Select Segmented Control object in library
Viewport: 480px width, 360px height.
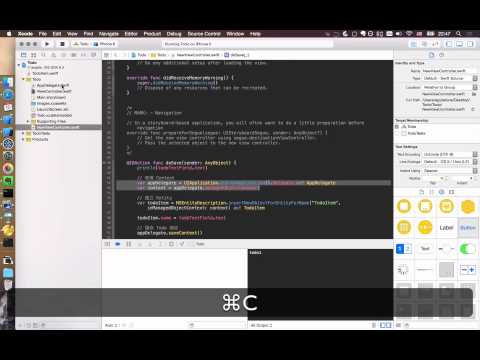[x=404, y=249]
